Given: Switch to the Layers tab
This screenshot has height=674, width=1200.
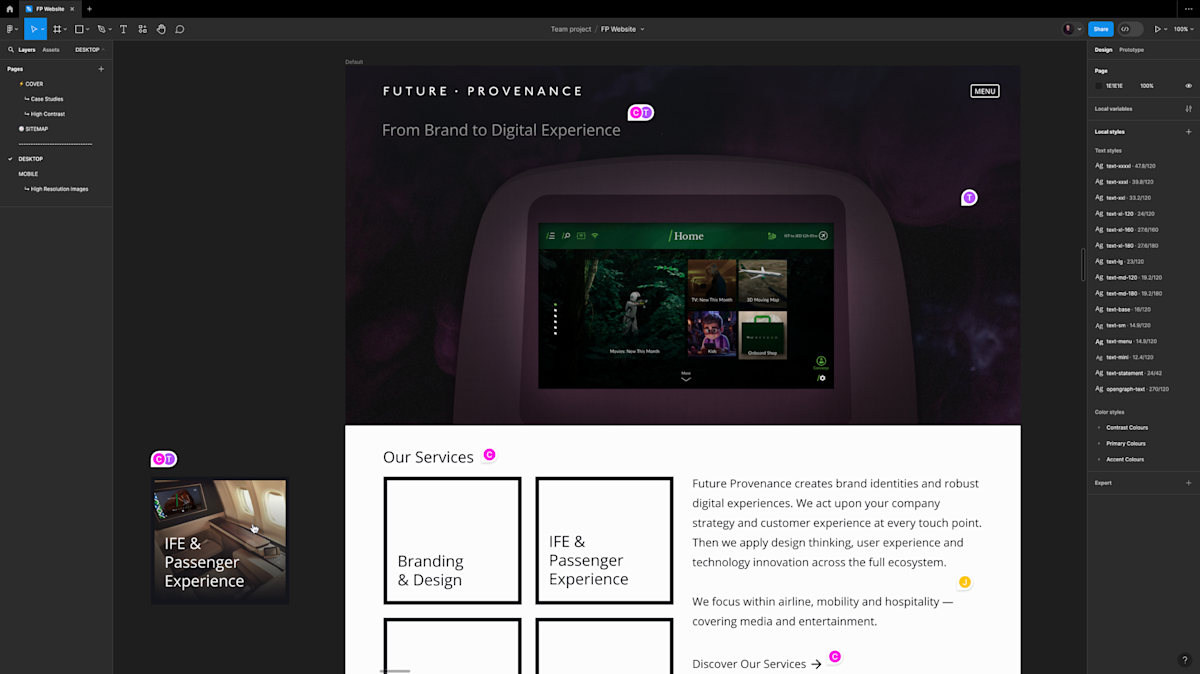Looking at the screenshot, I should 27,49.
